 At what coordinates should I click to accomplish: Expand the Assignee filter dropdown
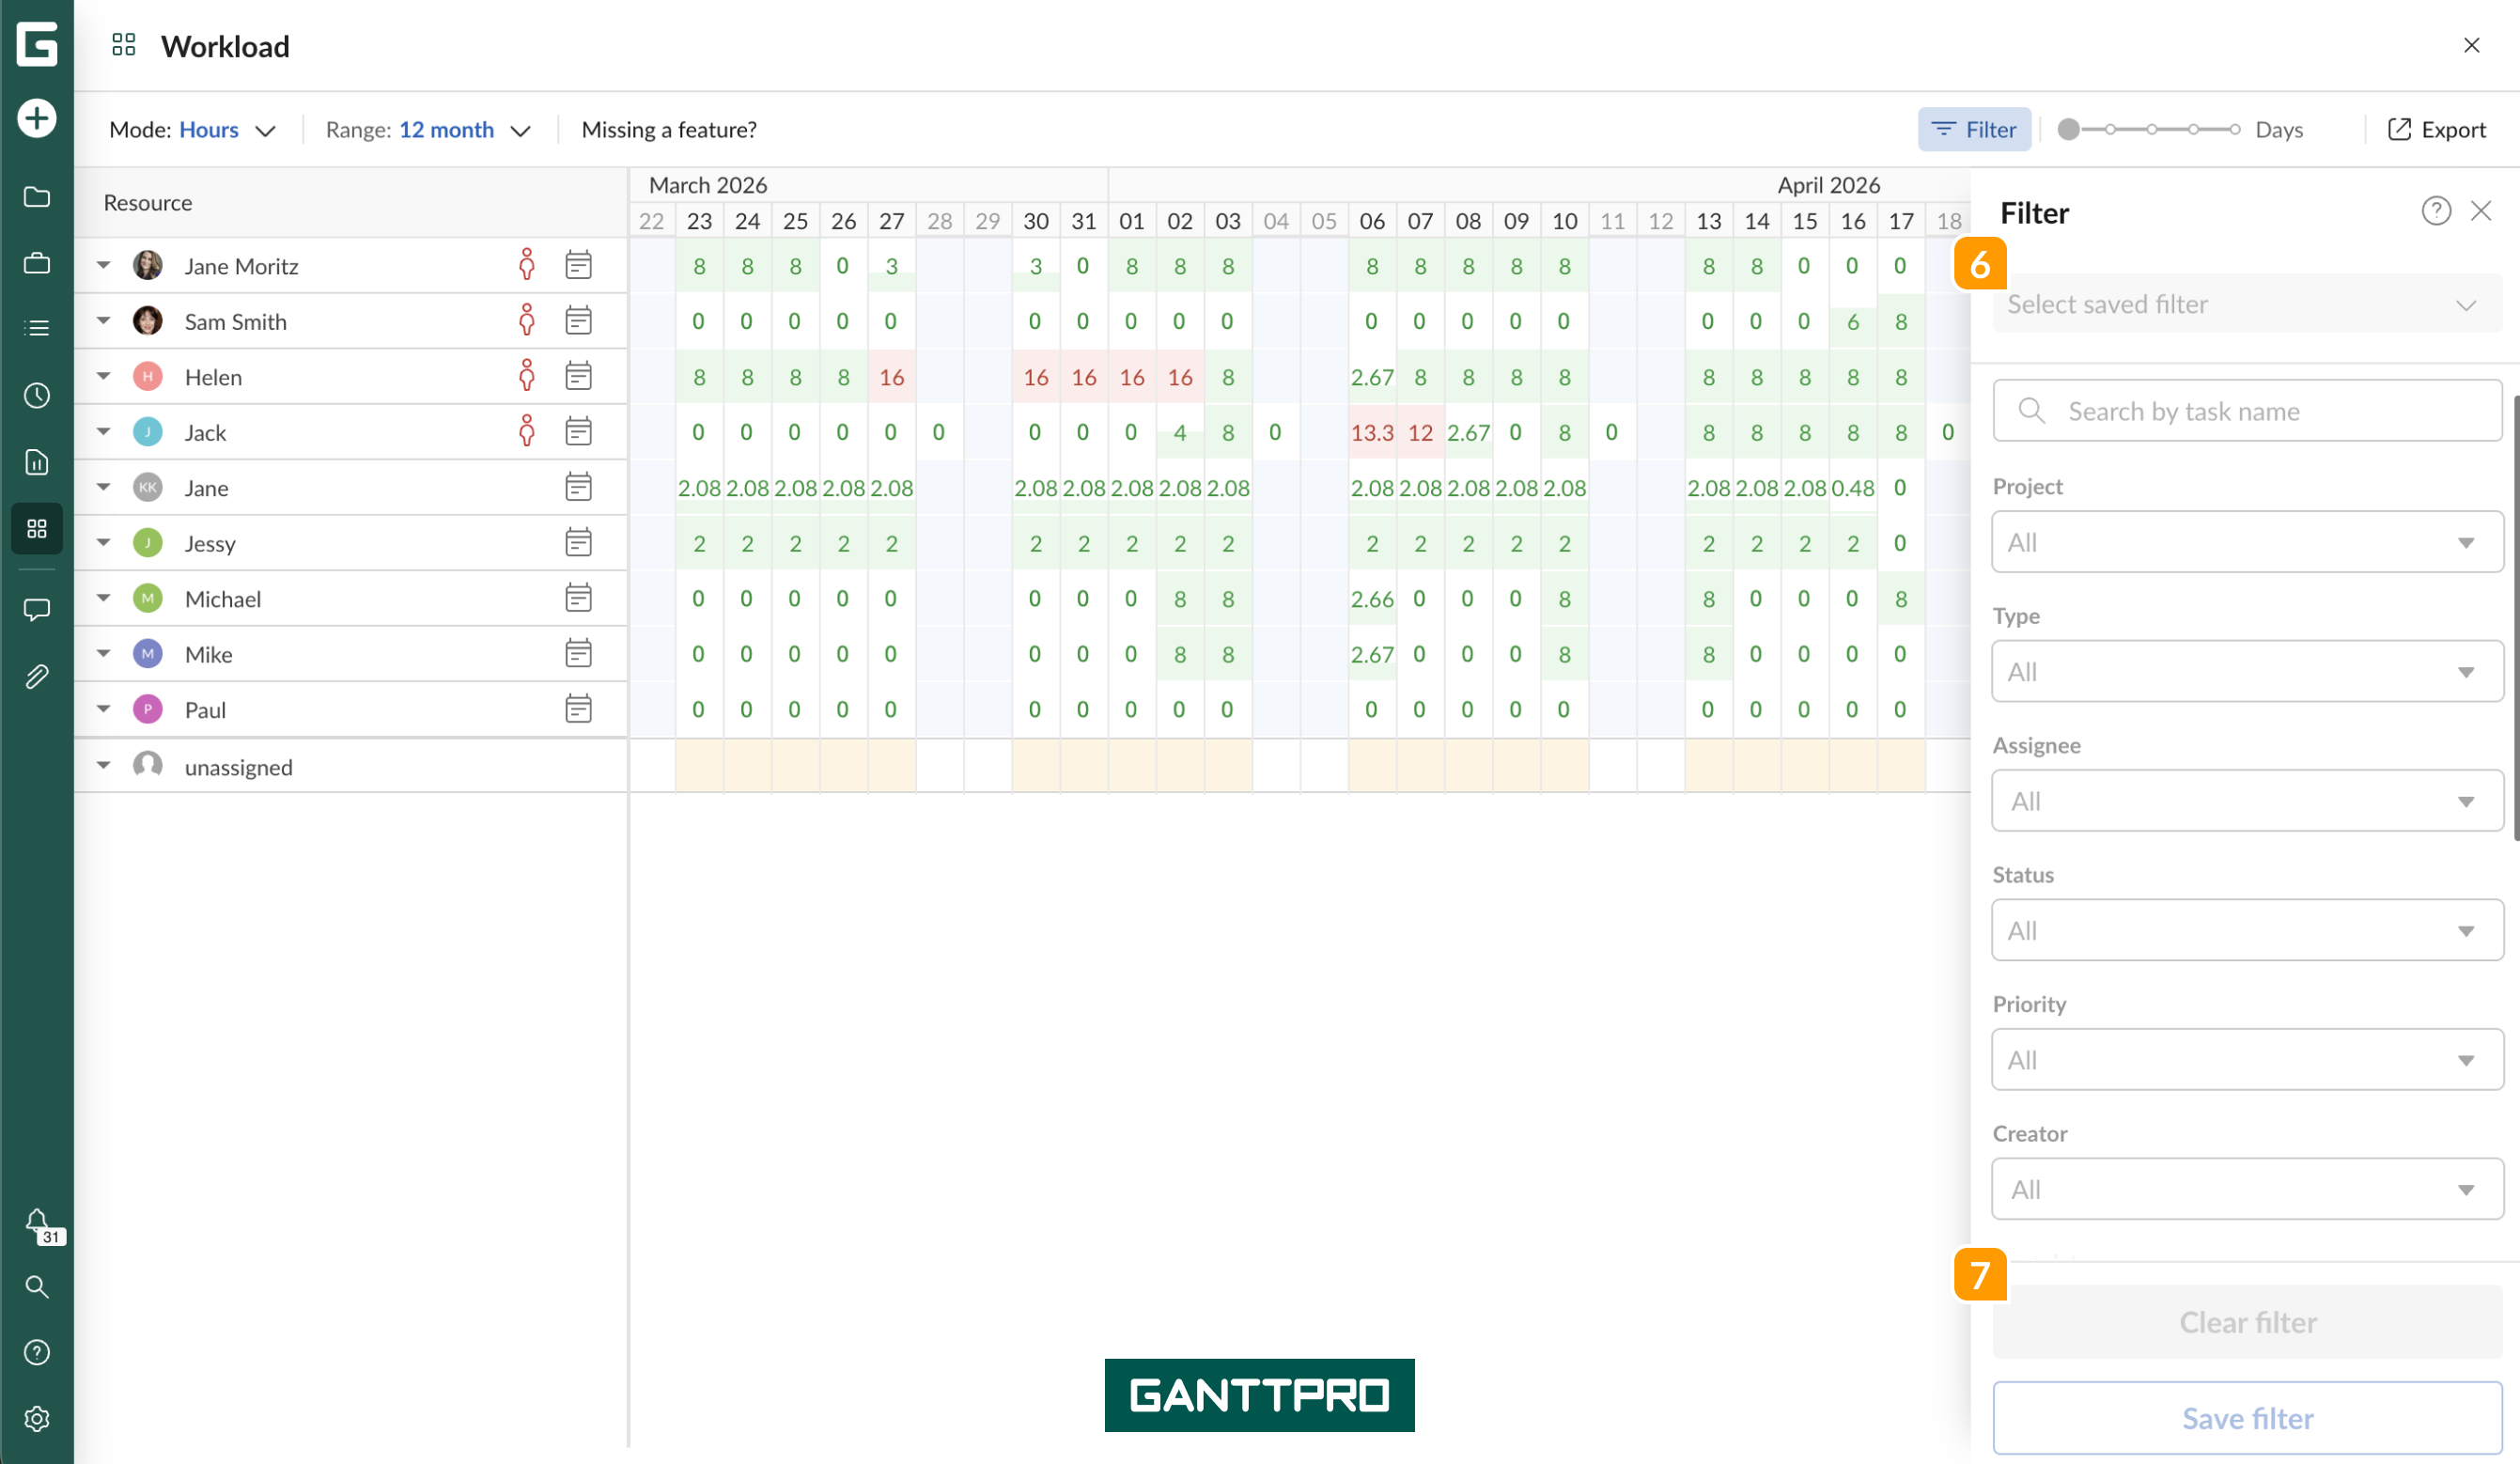[2247, 801]
